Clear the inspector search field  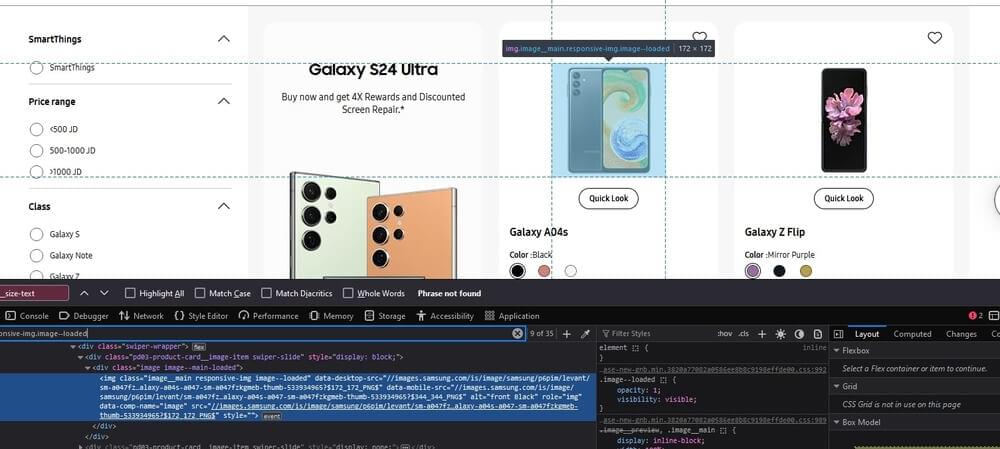[x=518, y=333]
